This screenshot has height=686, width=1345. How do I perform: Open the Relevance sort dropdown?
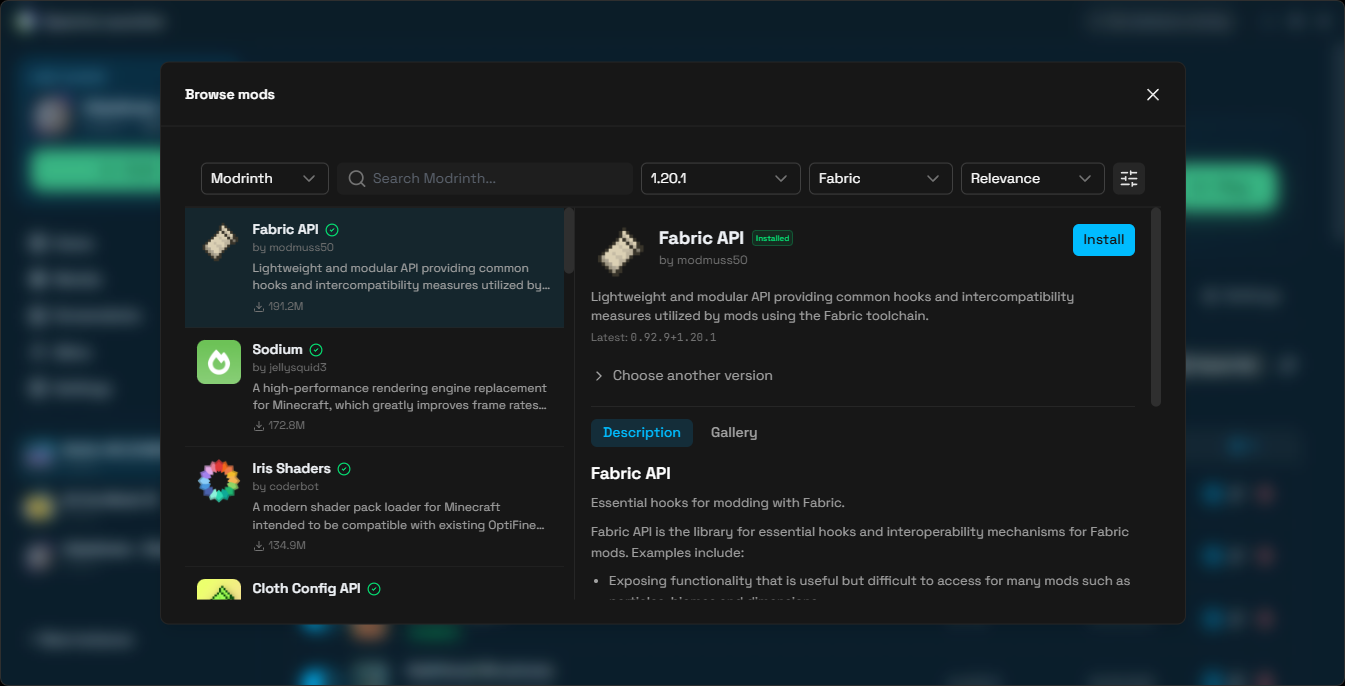(1032, 178)
